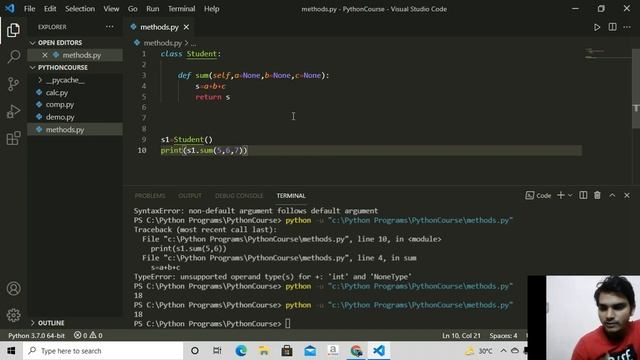Collapse the Open Editors section
The height and width of the screenshot is (360, 640).
(x=60, y=42)
